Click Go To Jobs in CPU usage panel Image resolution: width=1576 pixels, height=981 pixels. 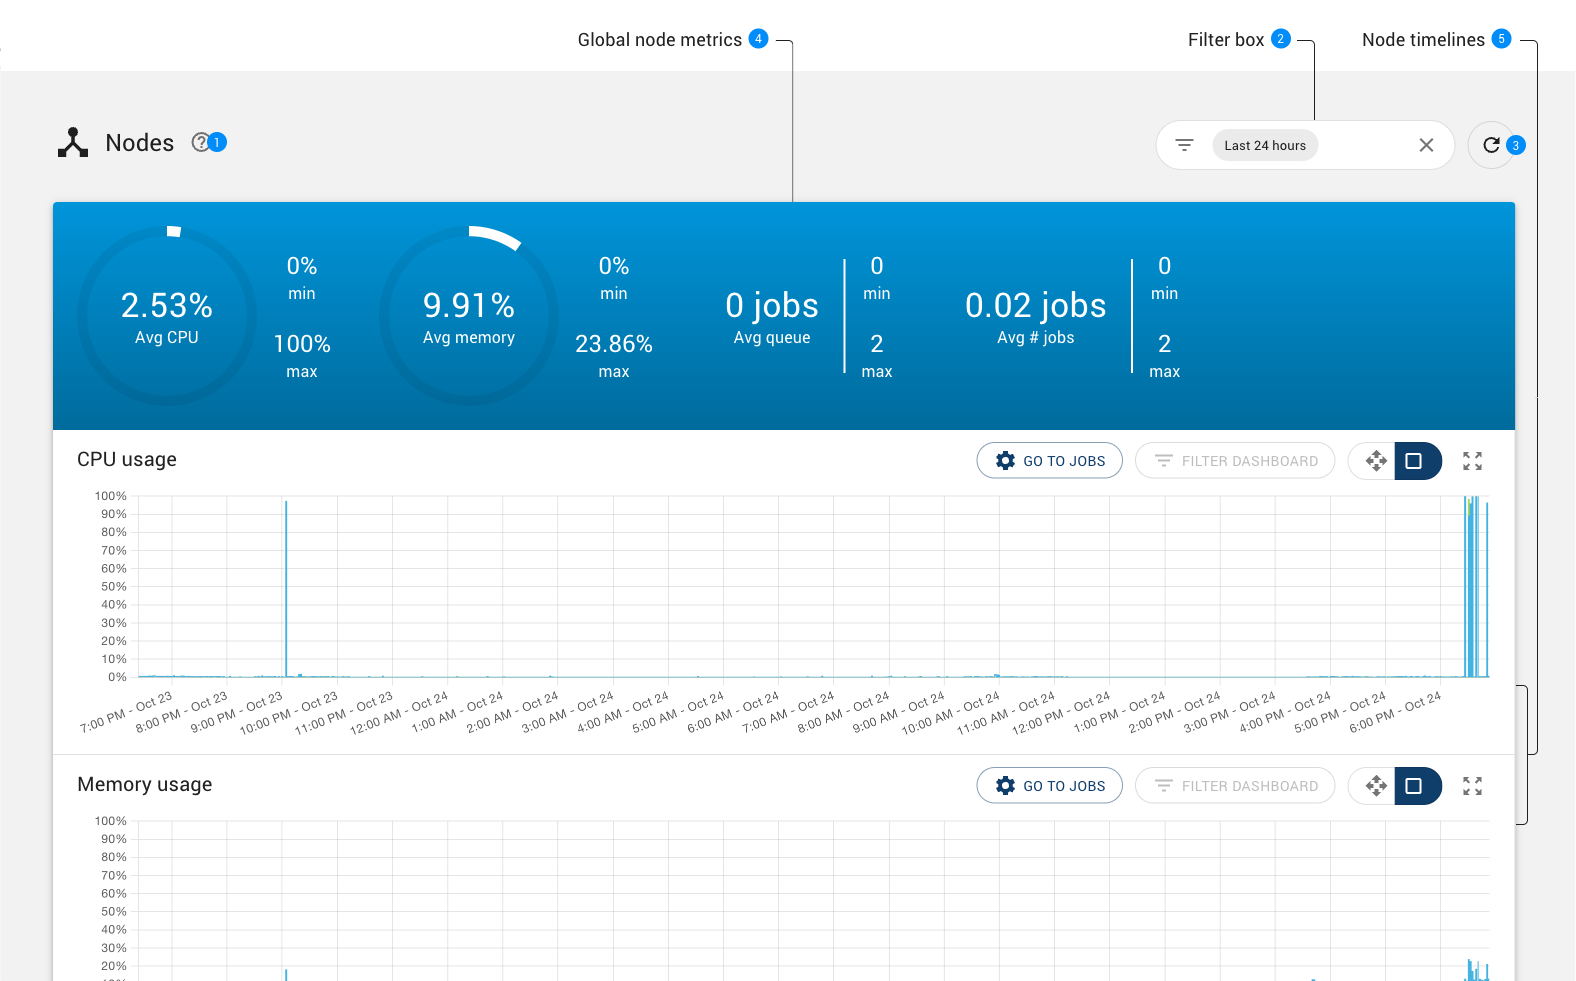point(1049,461)
